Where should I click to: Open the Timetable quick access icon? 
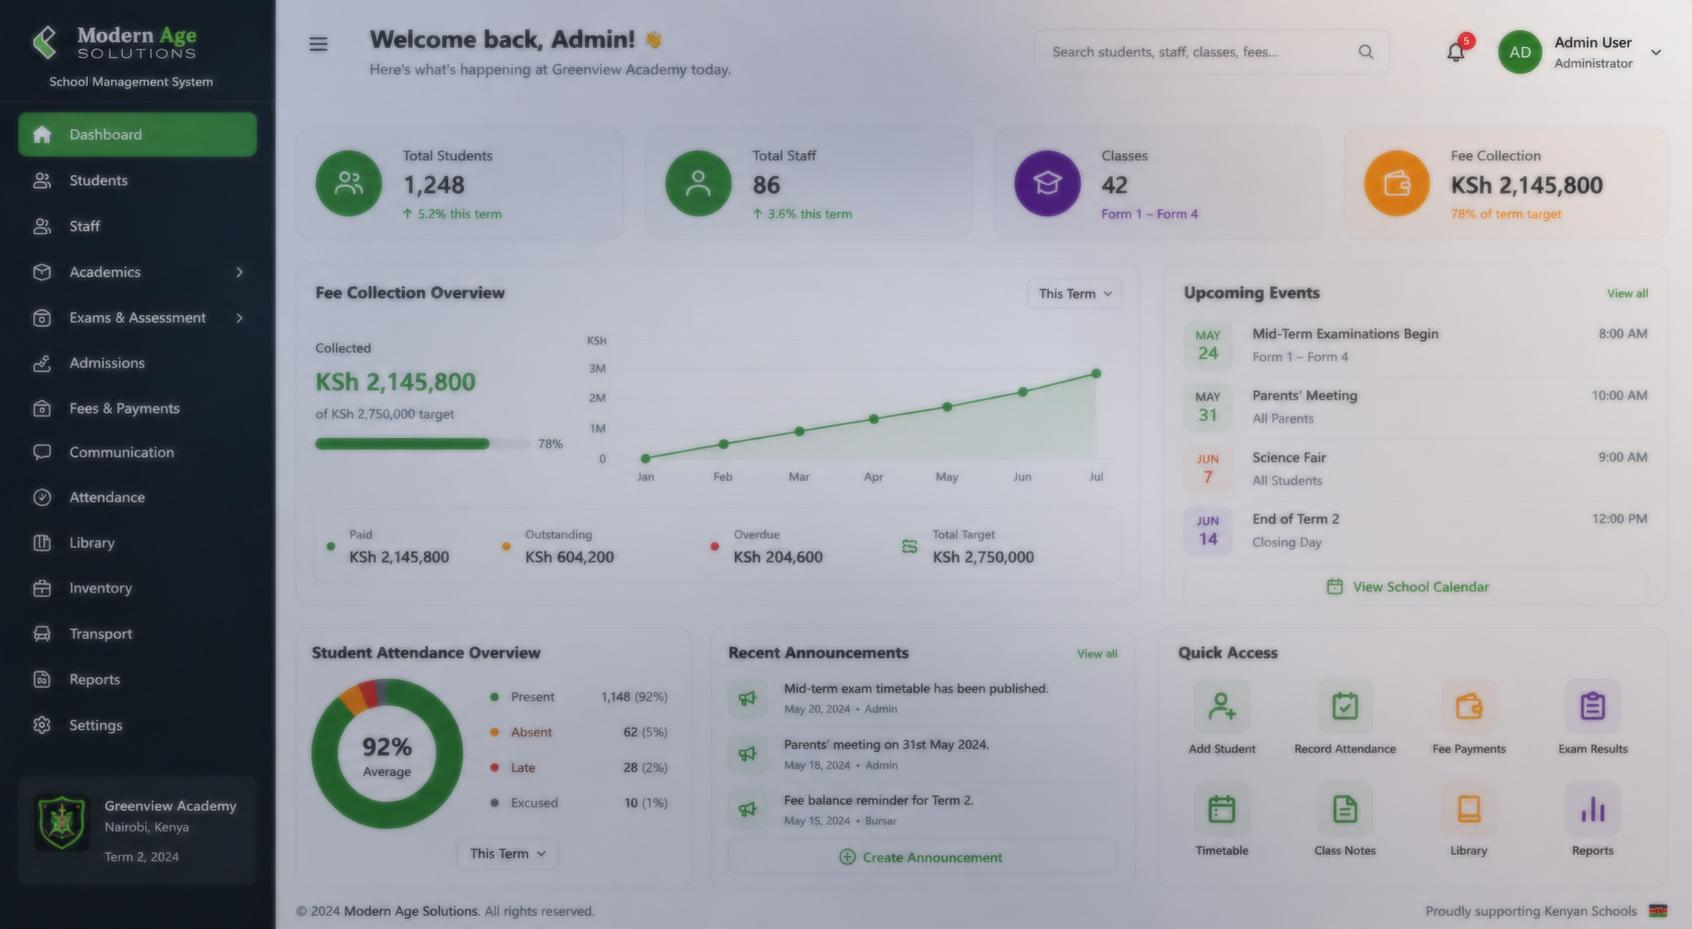point(1221,809)
